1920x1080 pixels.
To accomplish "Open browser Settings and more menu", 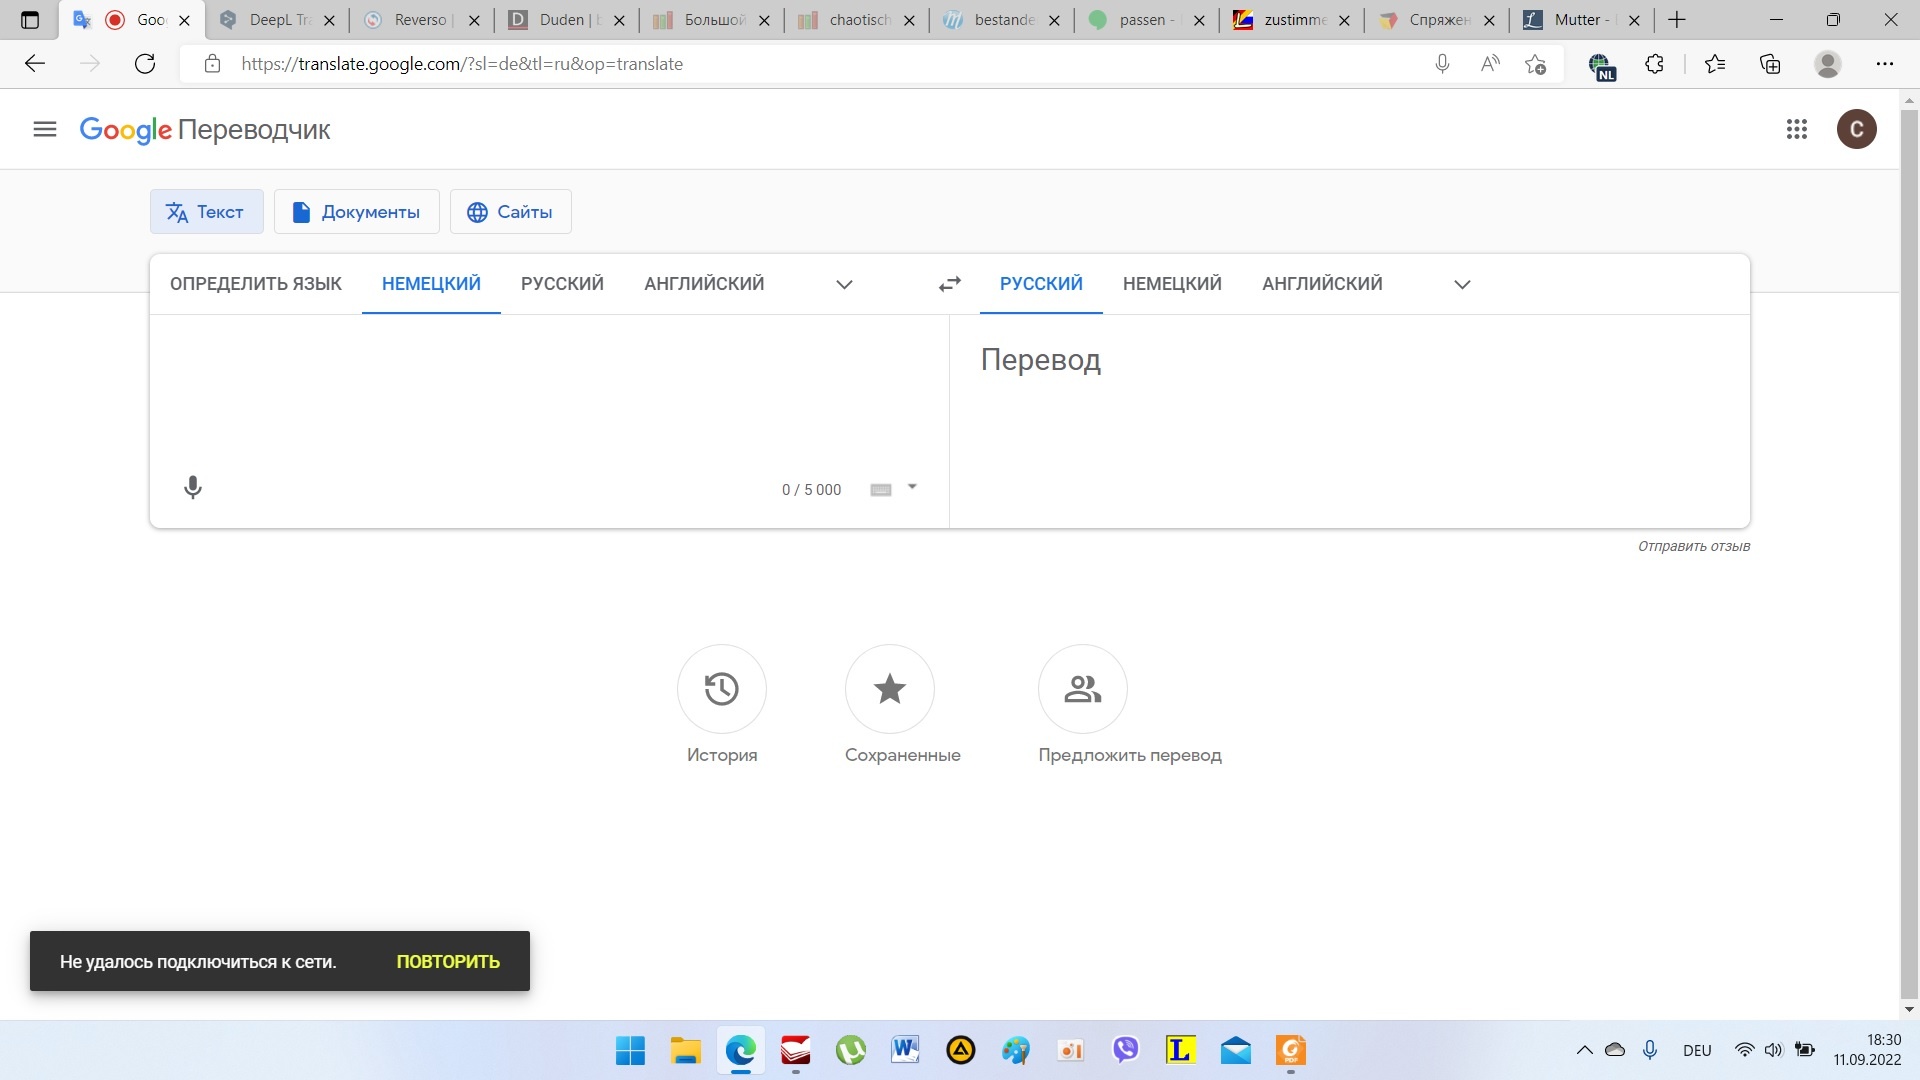I will coord(1885,64).
